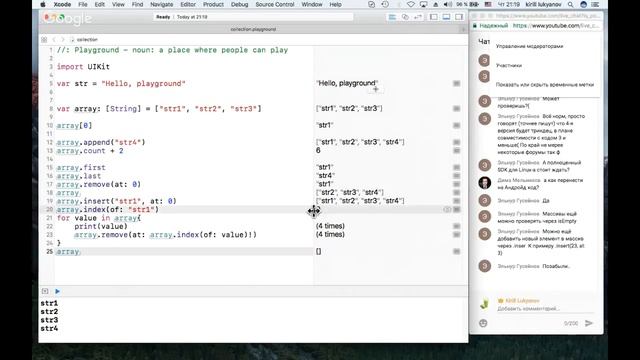Click the result value 6
This screenshot has width=640, height=360.
tap(318, 151)
